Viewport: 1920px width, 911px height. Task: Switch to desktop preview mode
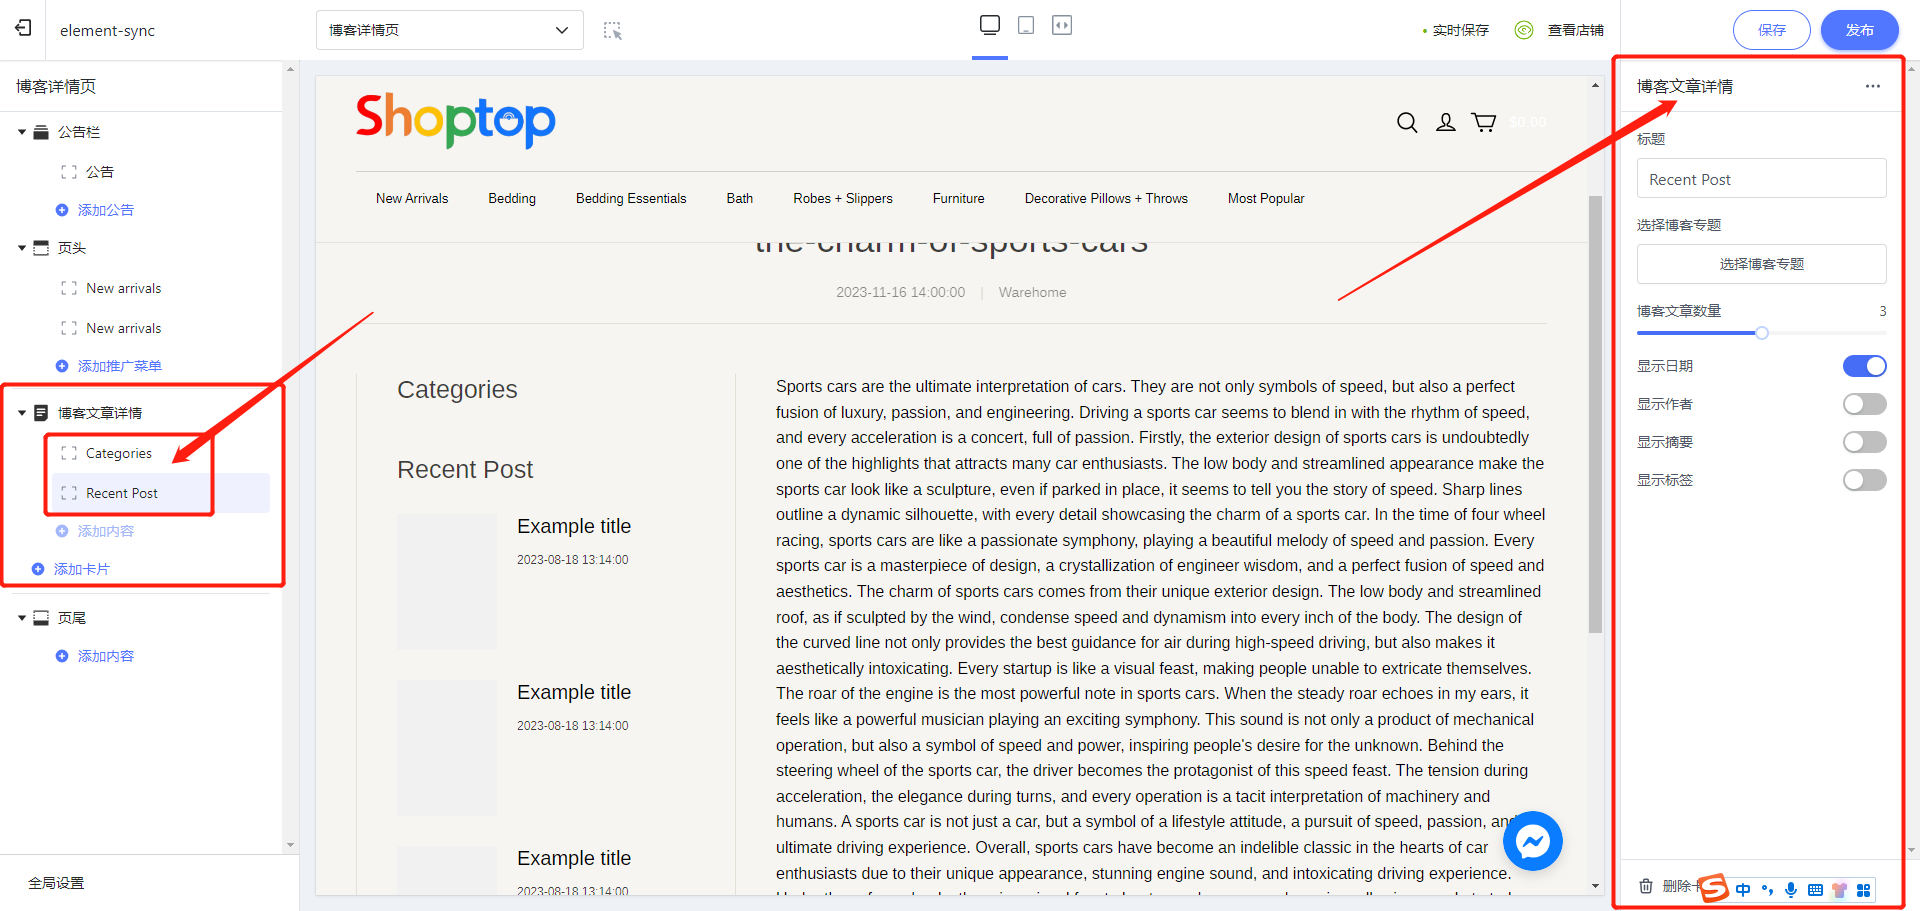tap(990, 25)
